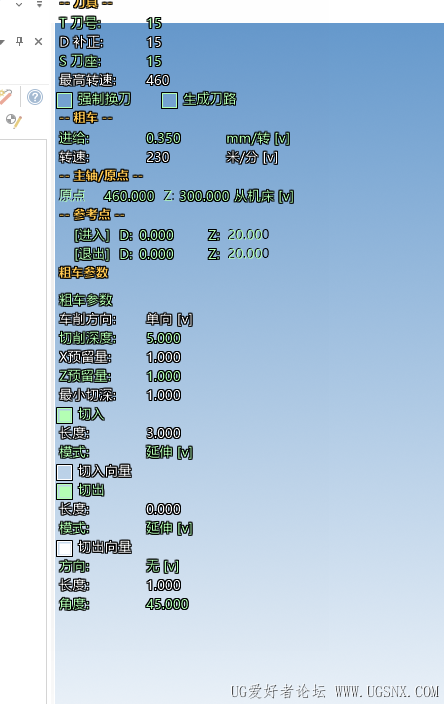Open the 米/分 [v] speed unit dropdown
The image size is (444, 704).
click(x=251, y=157)
